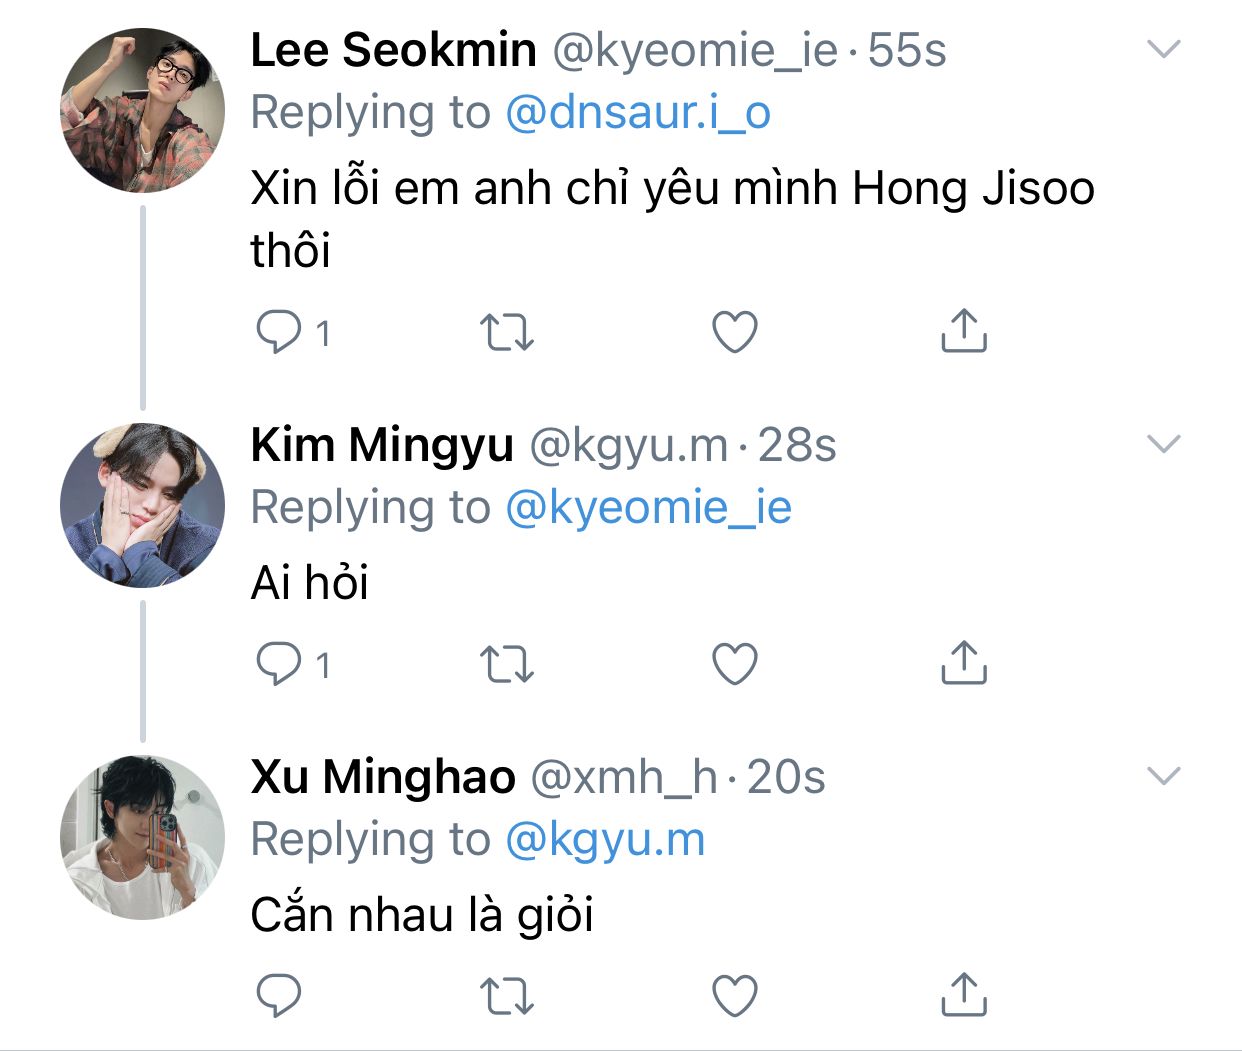Like Xu Minghao's tweet
1242x1051 pixels.
735,996
